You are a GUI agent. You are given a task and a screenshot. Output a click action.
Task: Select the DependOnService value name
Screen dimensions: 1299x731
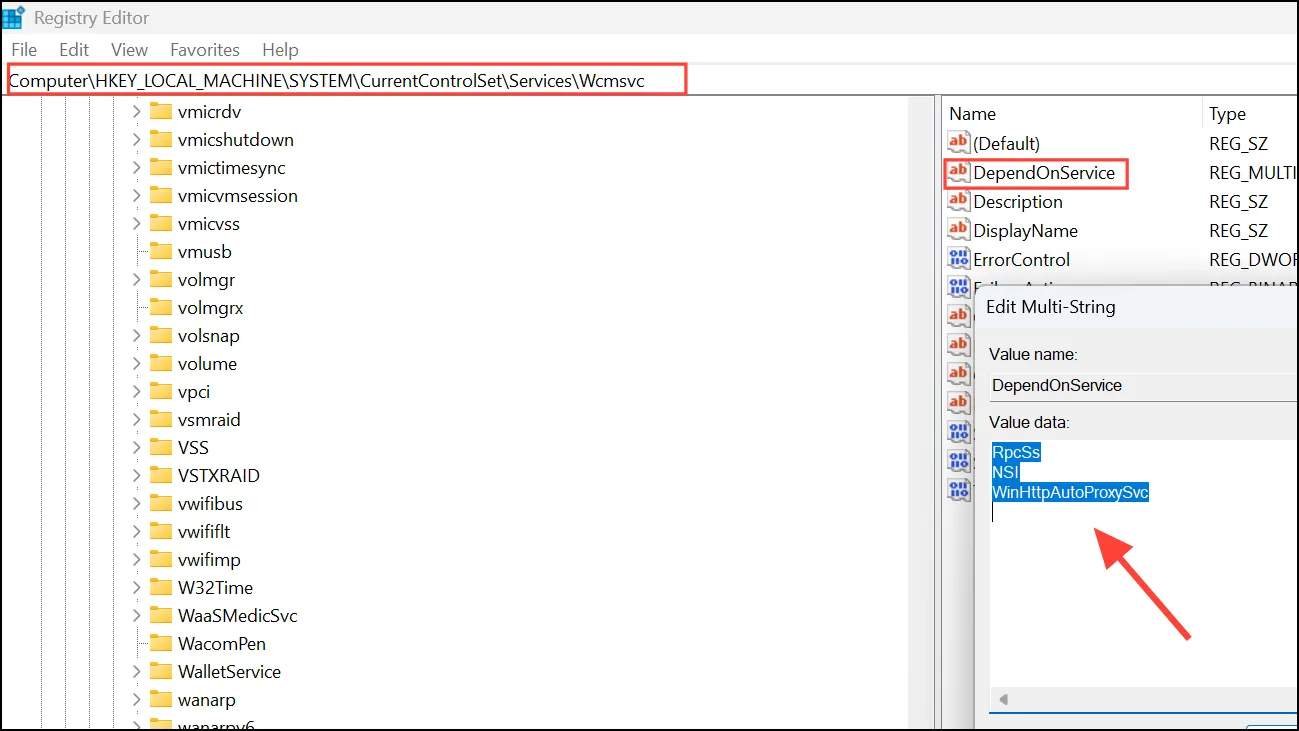(x=1044, y=172)
